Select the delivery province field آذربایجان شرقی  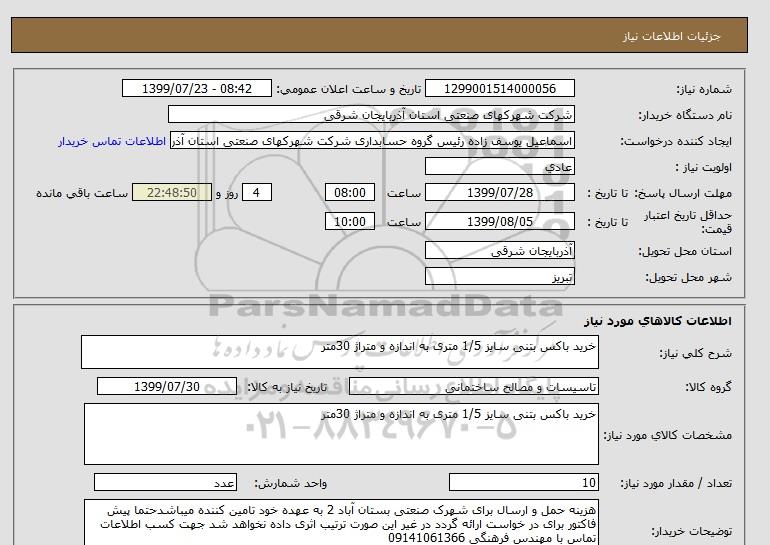click(x=499, y=250)
